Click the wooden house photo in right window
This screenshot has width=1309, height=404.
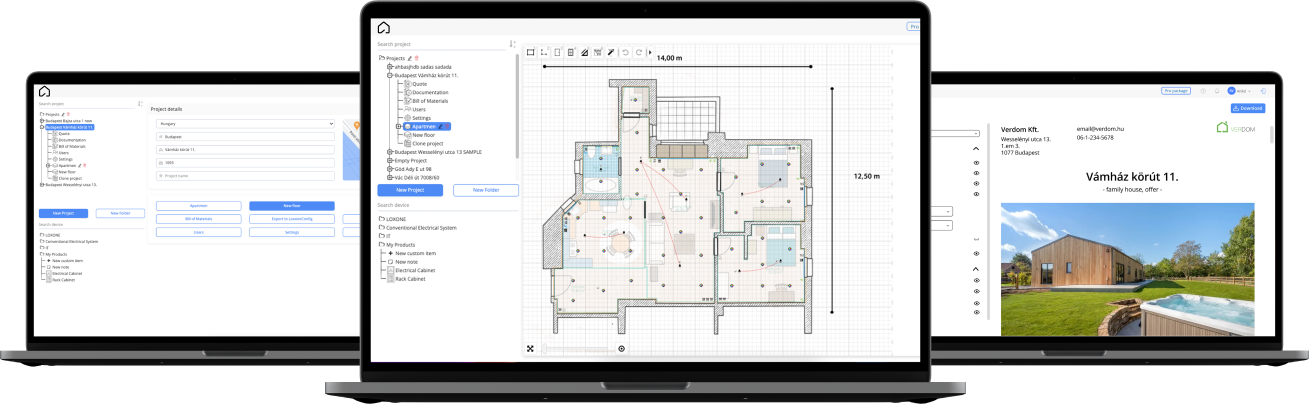1127,269
